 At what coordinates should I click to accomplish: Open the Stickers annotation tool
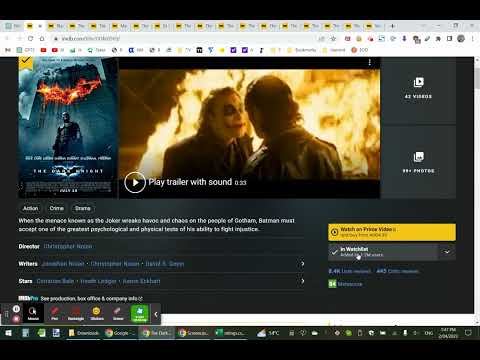pyautogui.click(x=97, y=314)
